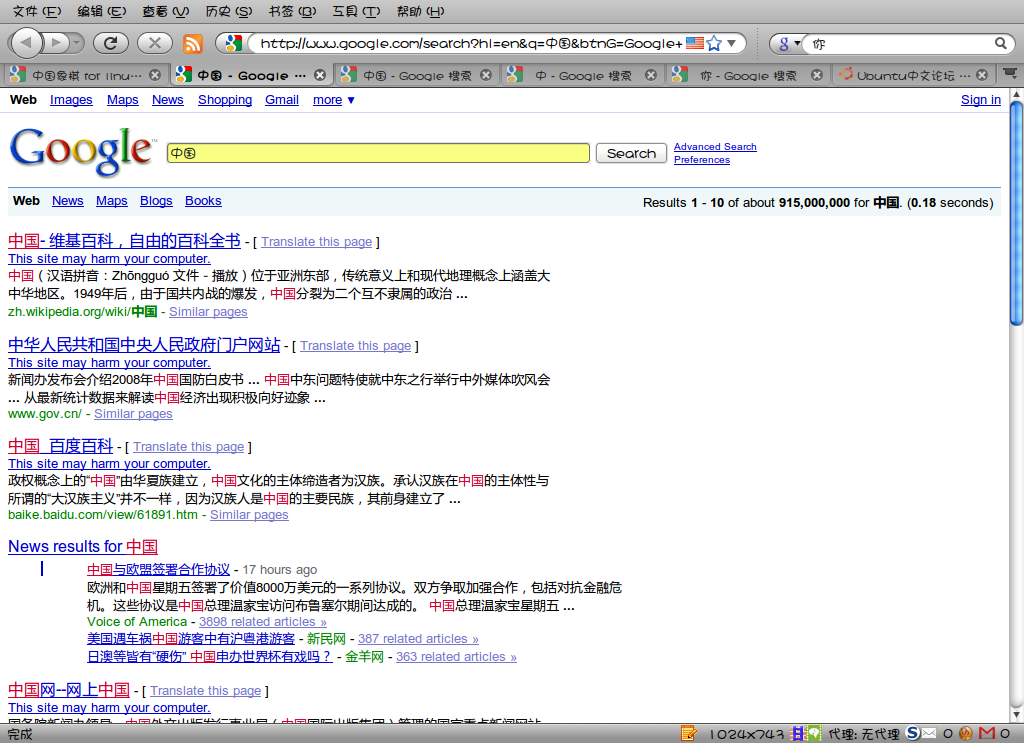Viewport: 1024px width, 743px height.
Task: Focus the URL address field
Action: click(x=470, y=43)
